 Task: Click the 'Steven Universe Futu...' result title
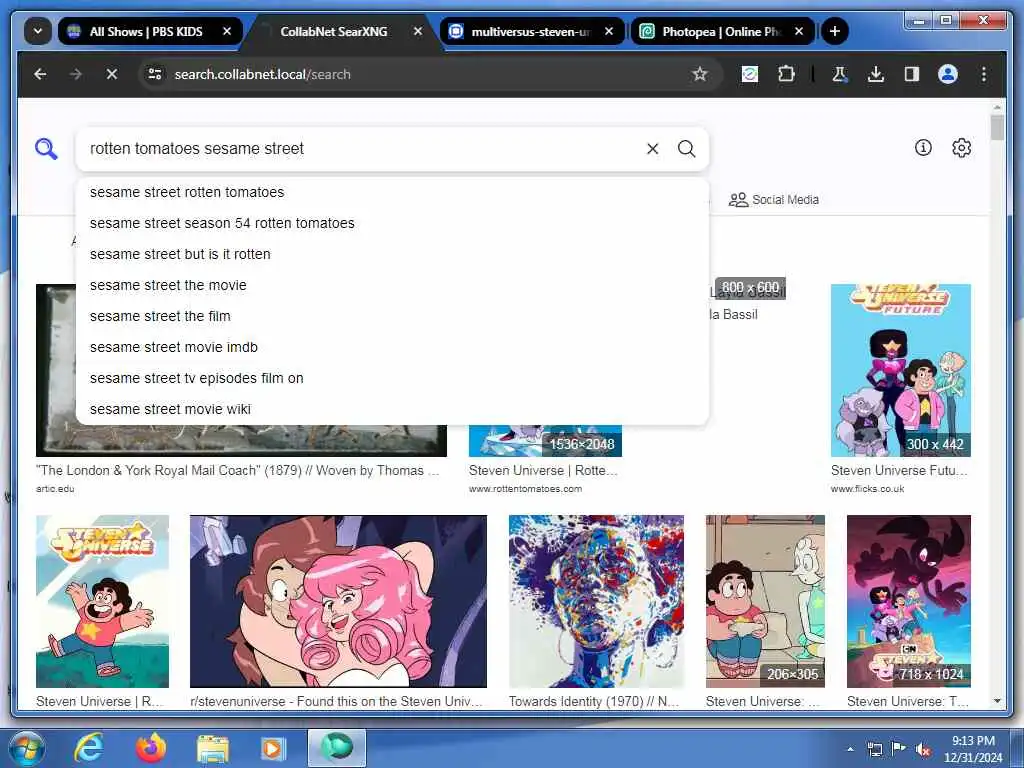[x=899, y=470]
